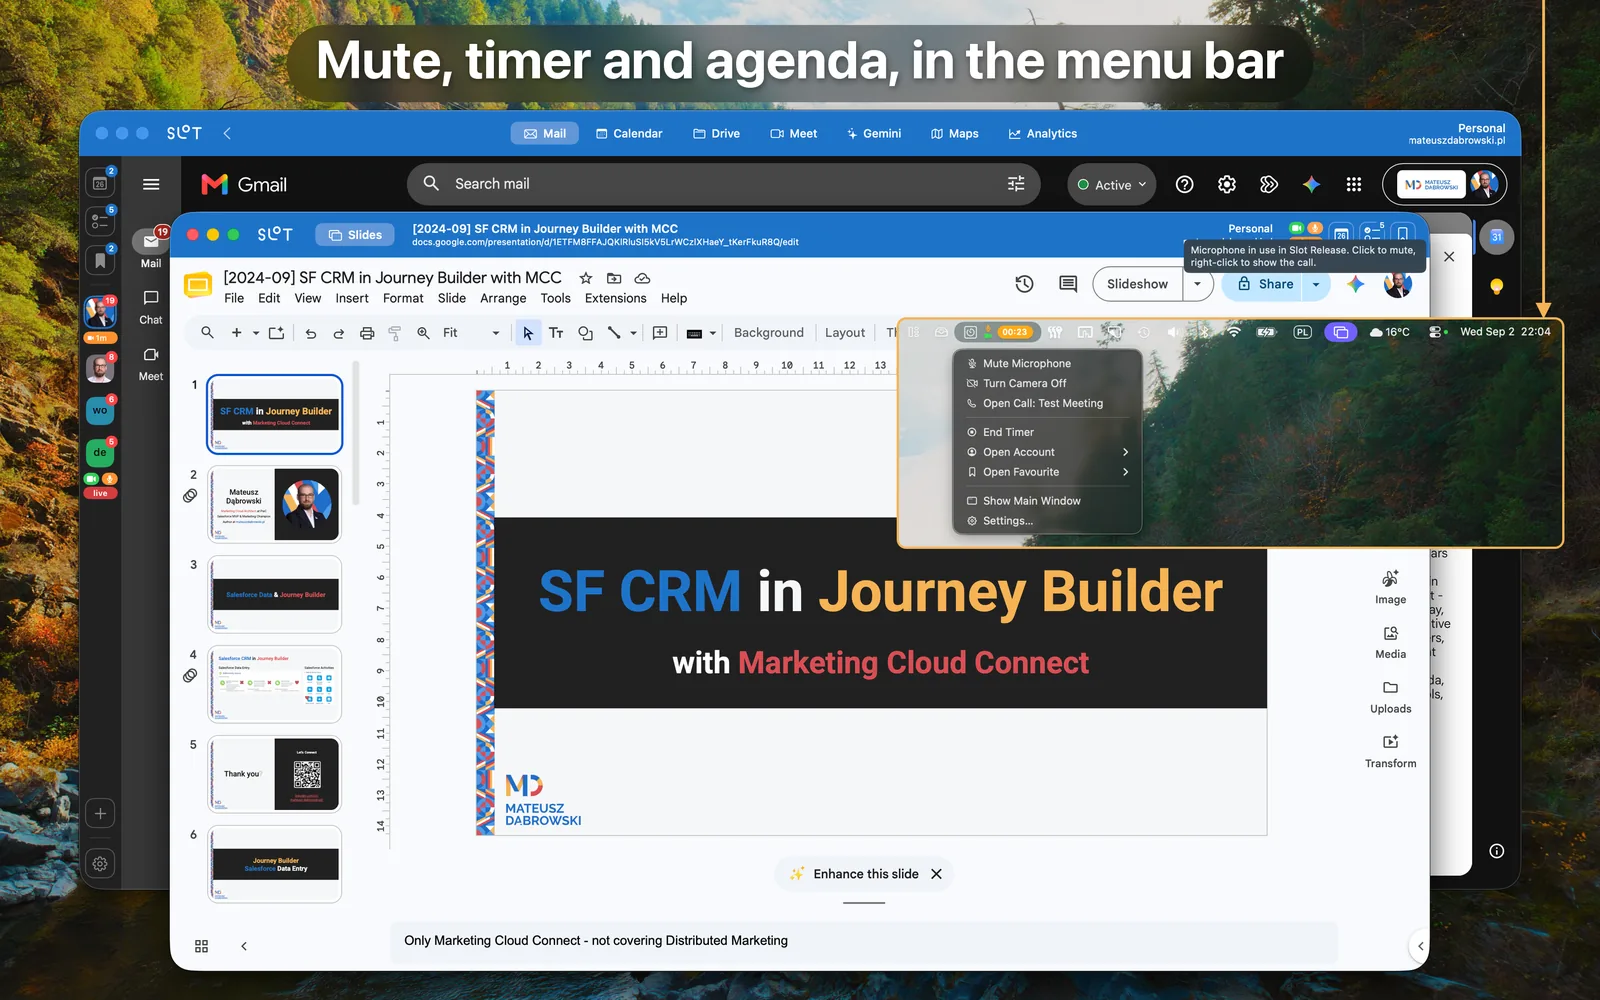Image resolution: width=1600 pixels, height=1000 pixels.
Task: Open comment history icon beside Slideshow
Action: coord(1068,284)
